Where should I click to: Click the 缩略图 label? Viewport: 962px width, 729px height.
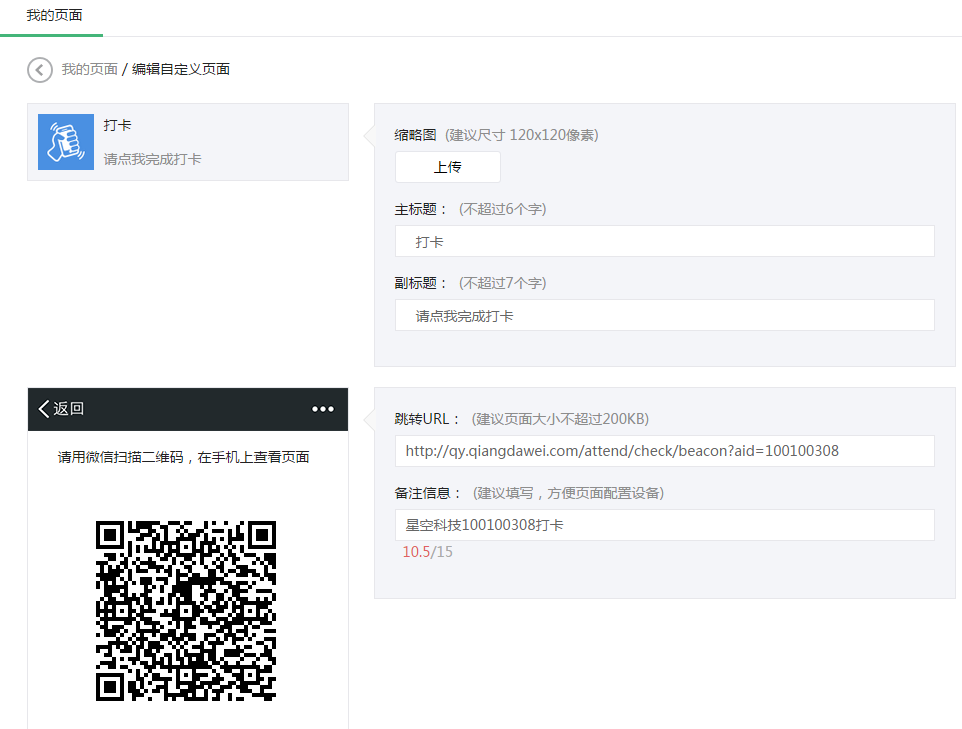click(x=415, y=135)
